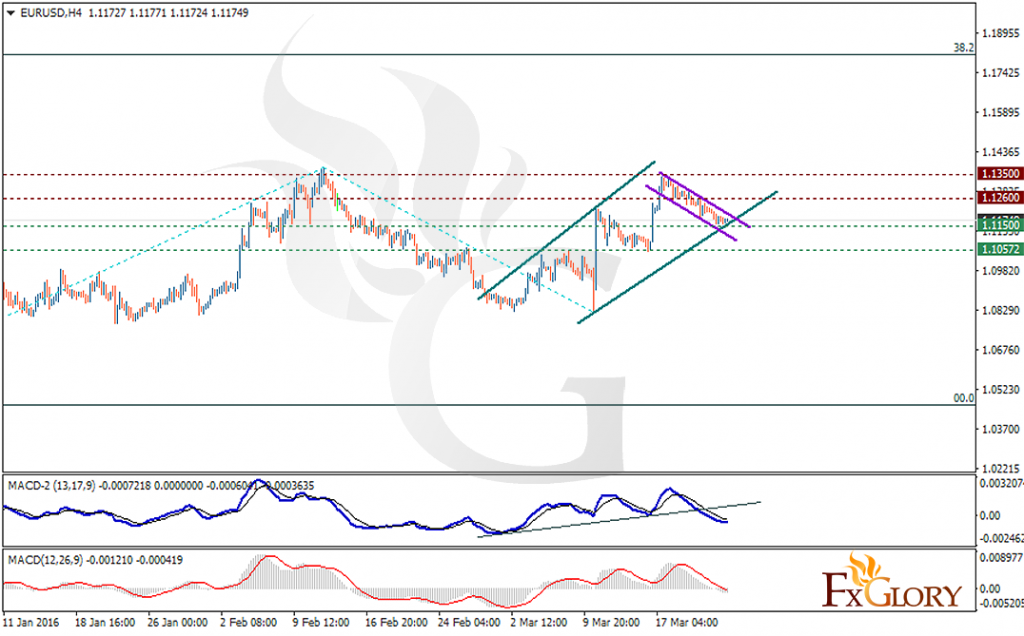Viewport: 1024px width, 636px height.
Task: Click the 11 Jan 2016 date label
Action: tap(31, 622)
